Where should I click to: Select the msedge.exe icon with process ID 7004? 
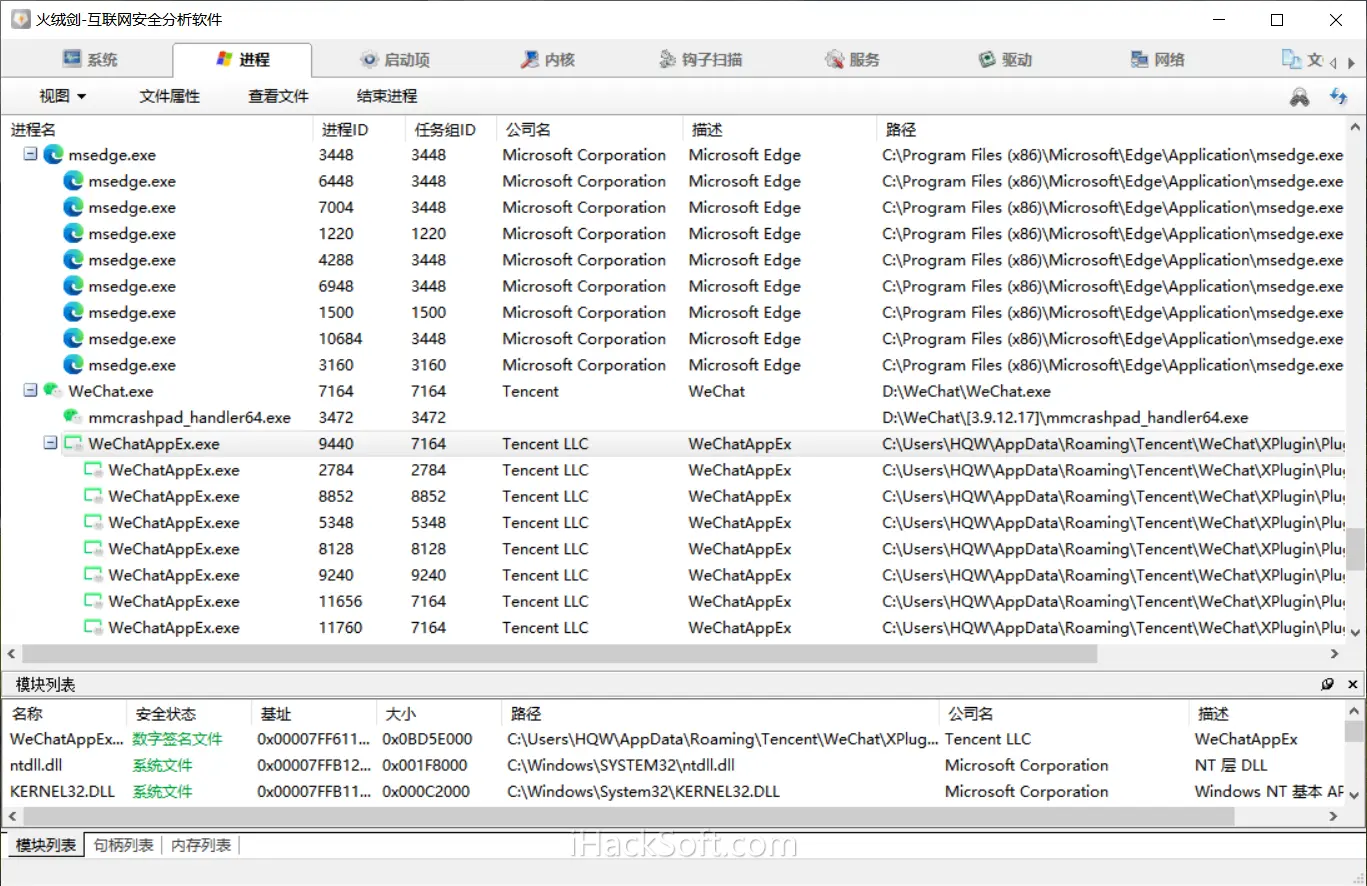coord(73,207)
